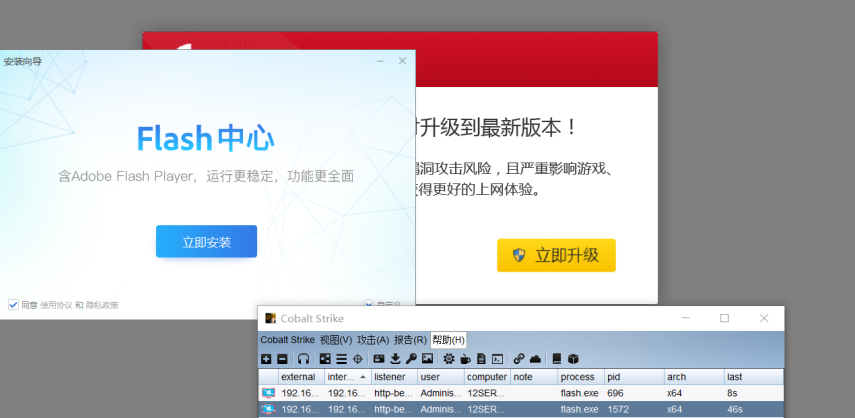The height and width of the screenshot is (418, 855).
Task: Open the 隐私政策 privacy policy link
Action: [x=102, y=305]
